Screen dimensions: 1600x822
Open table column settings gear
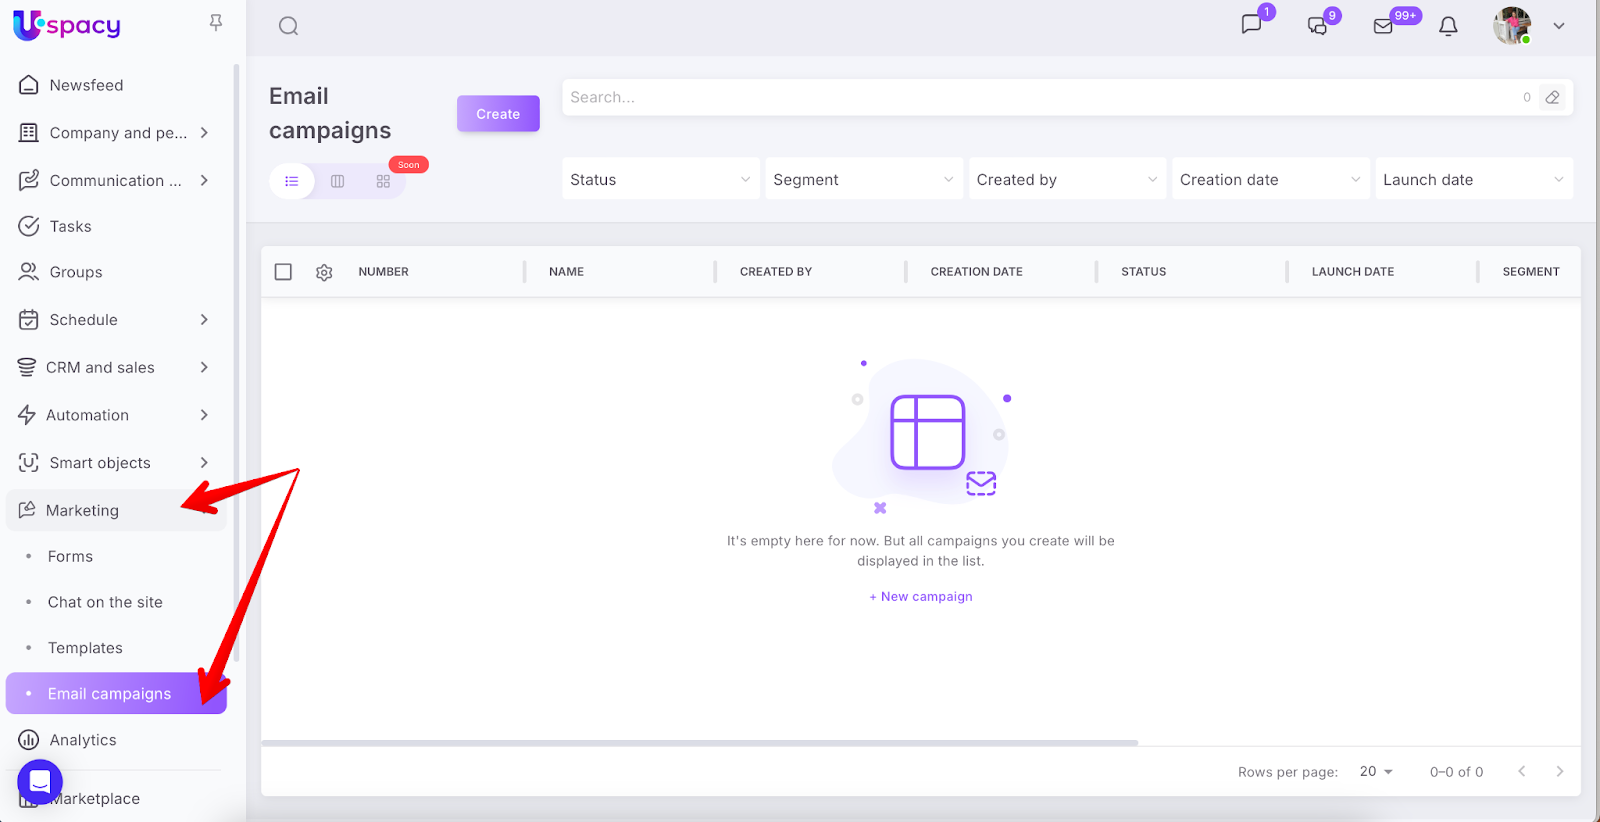tap(324, 272)
